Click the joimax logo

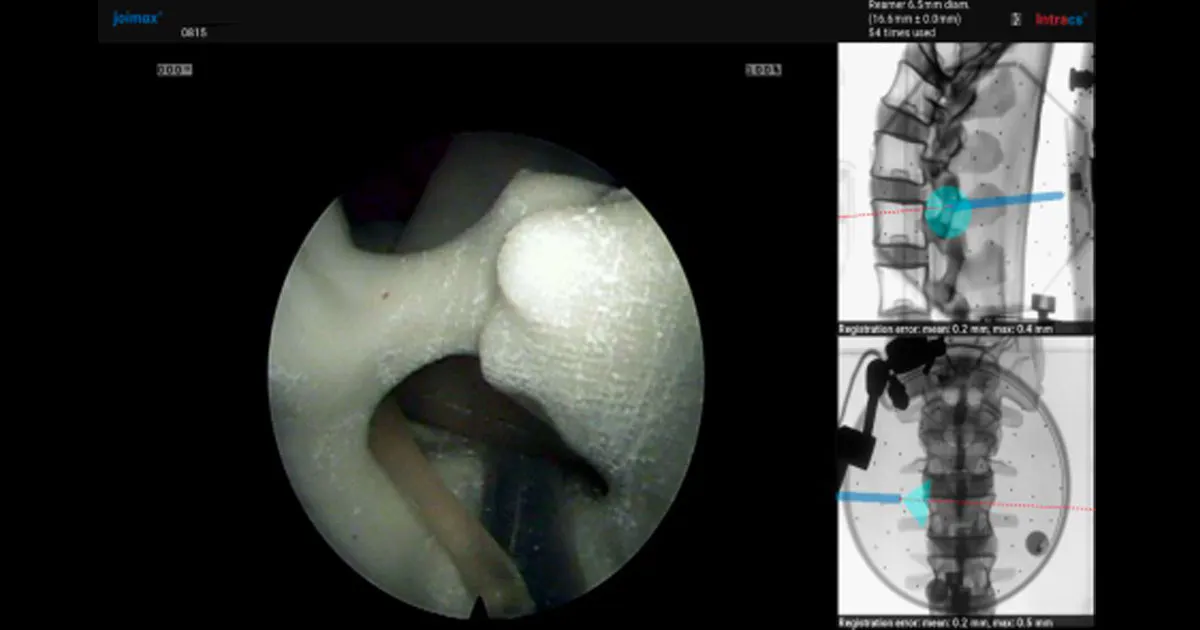[135, 16]
